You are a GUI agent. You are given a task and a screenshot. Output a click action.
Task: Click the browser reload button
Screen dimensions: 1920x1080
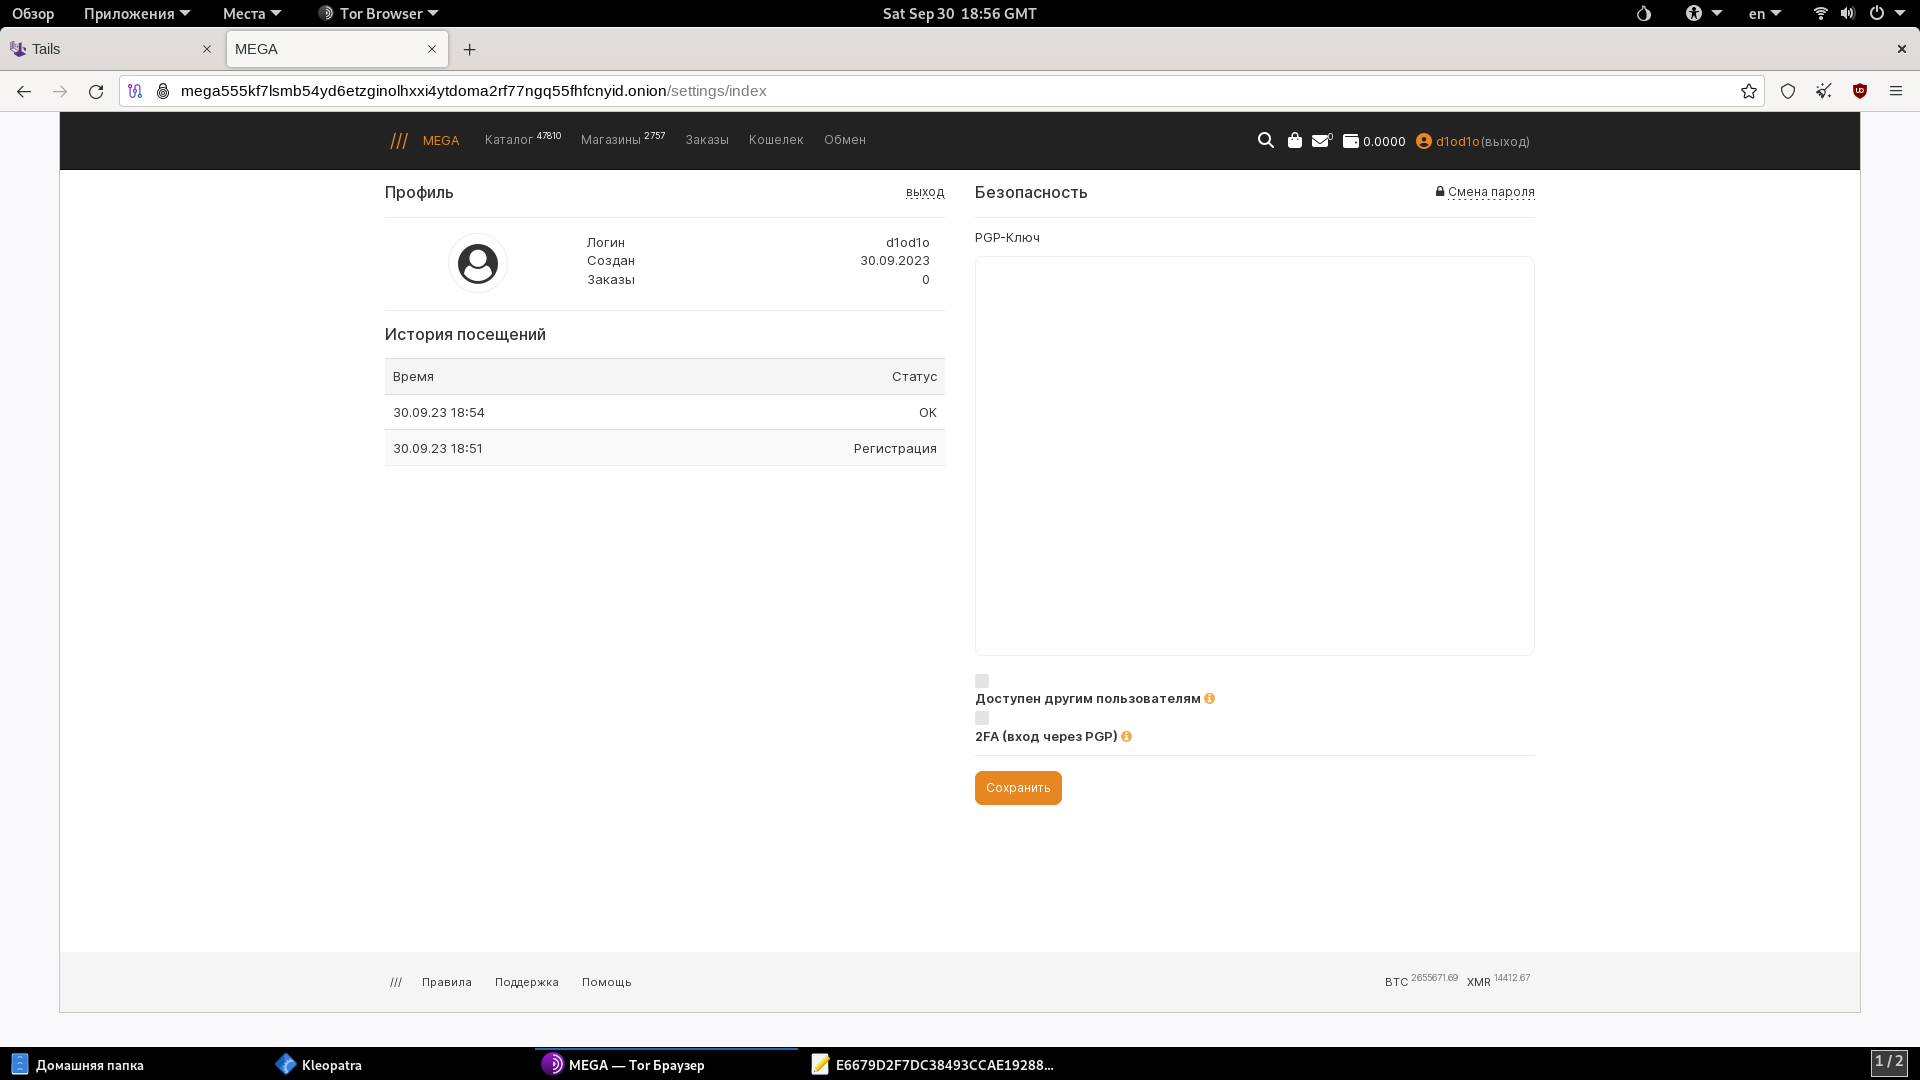(96, 91)
